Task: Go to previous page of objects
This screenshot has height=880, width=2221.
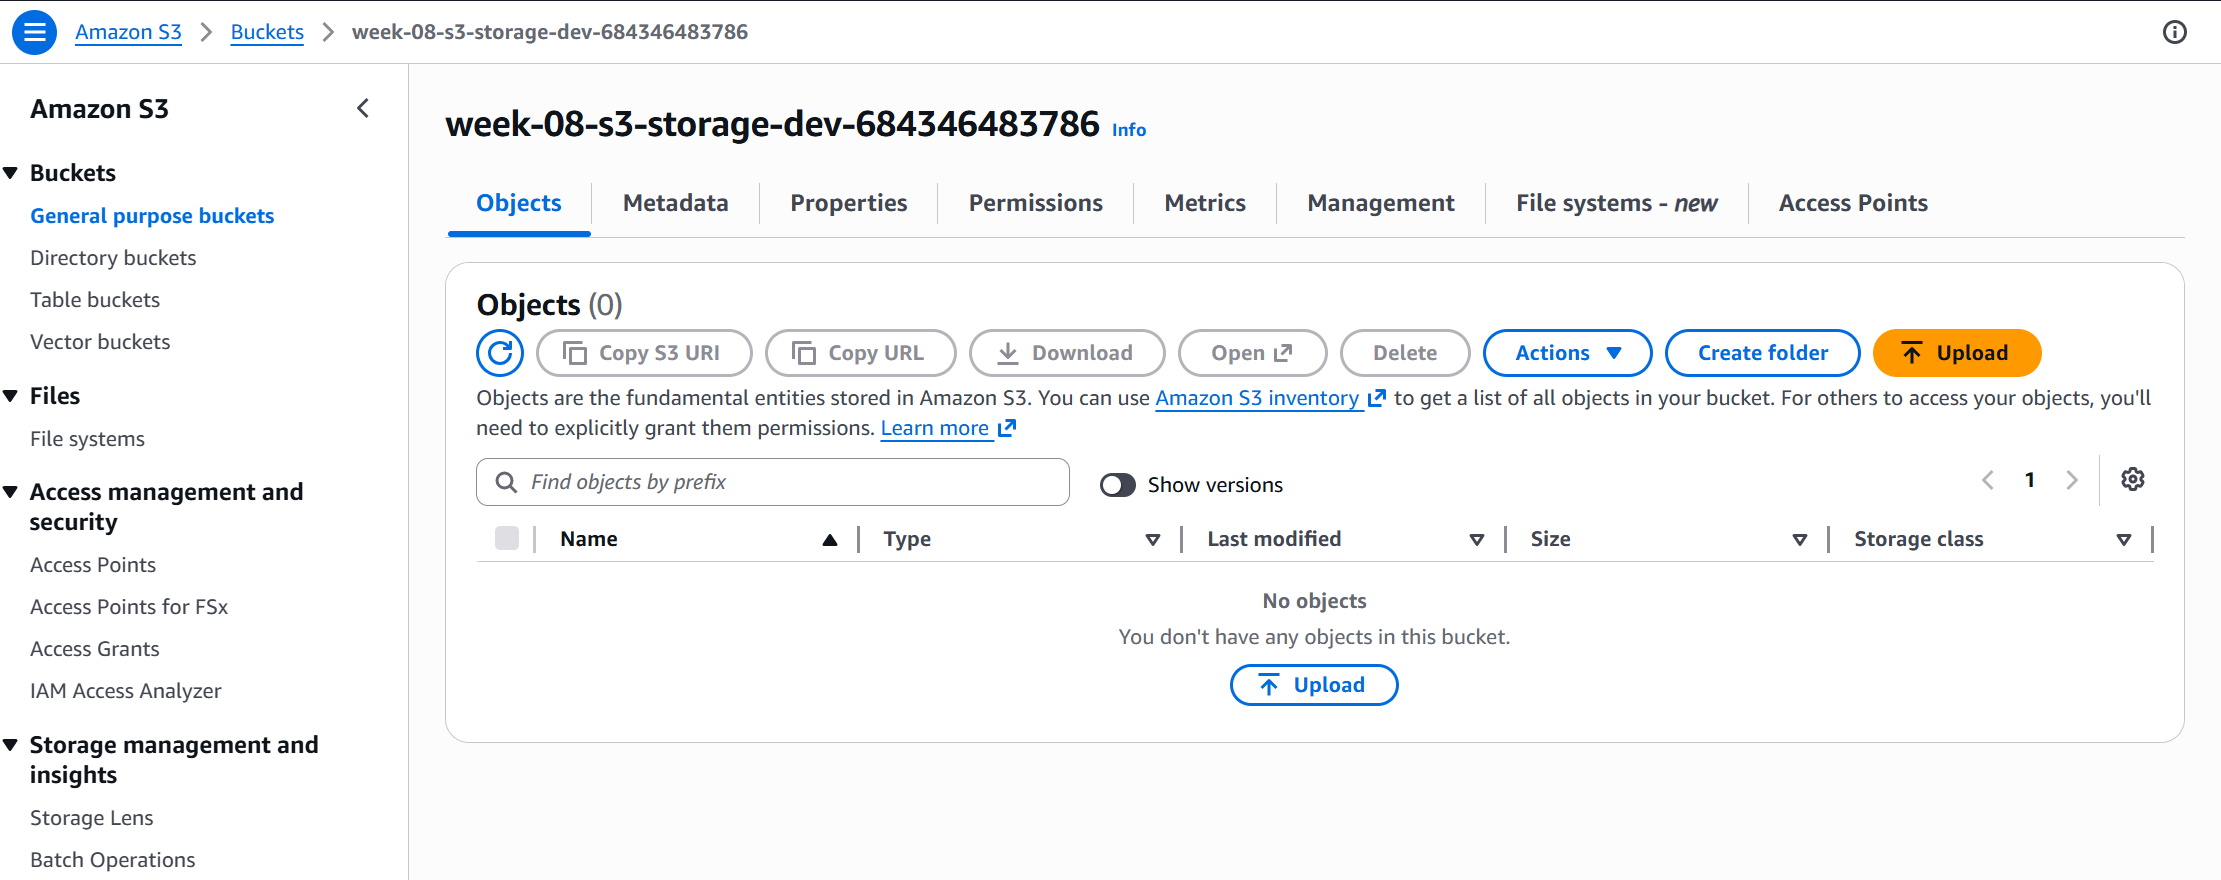Action: pos(1988,480)
